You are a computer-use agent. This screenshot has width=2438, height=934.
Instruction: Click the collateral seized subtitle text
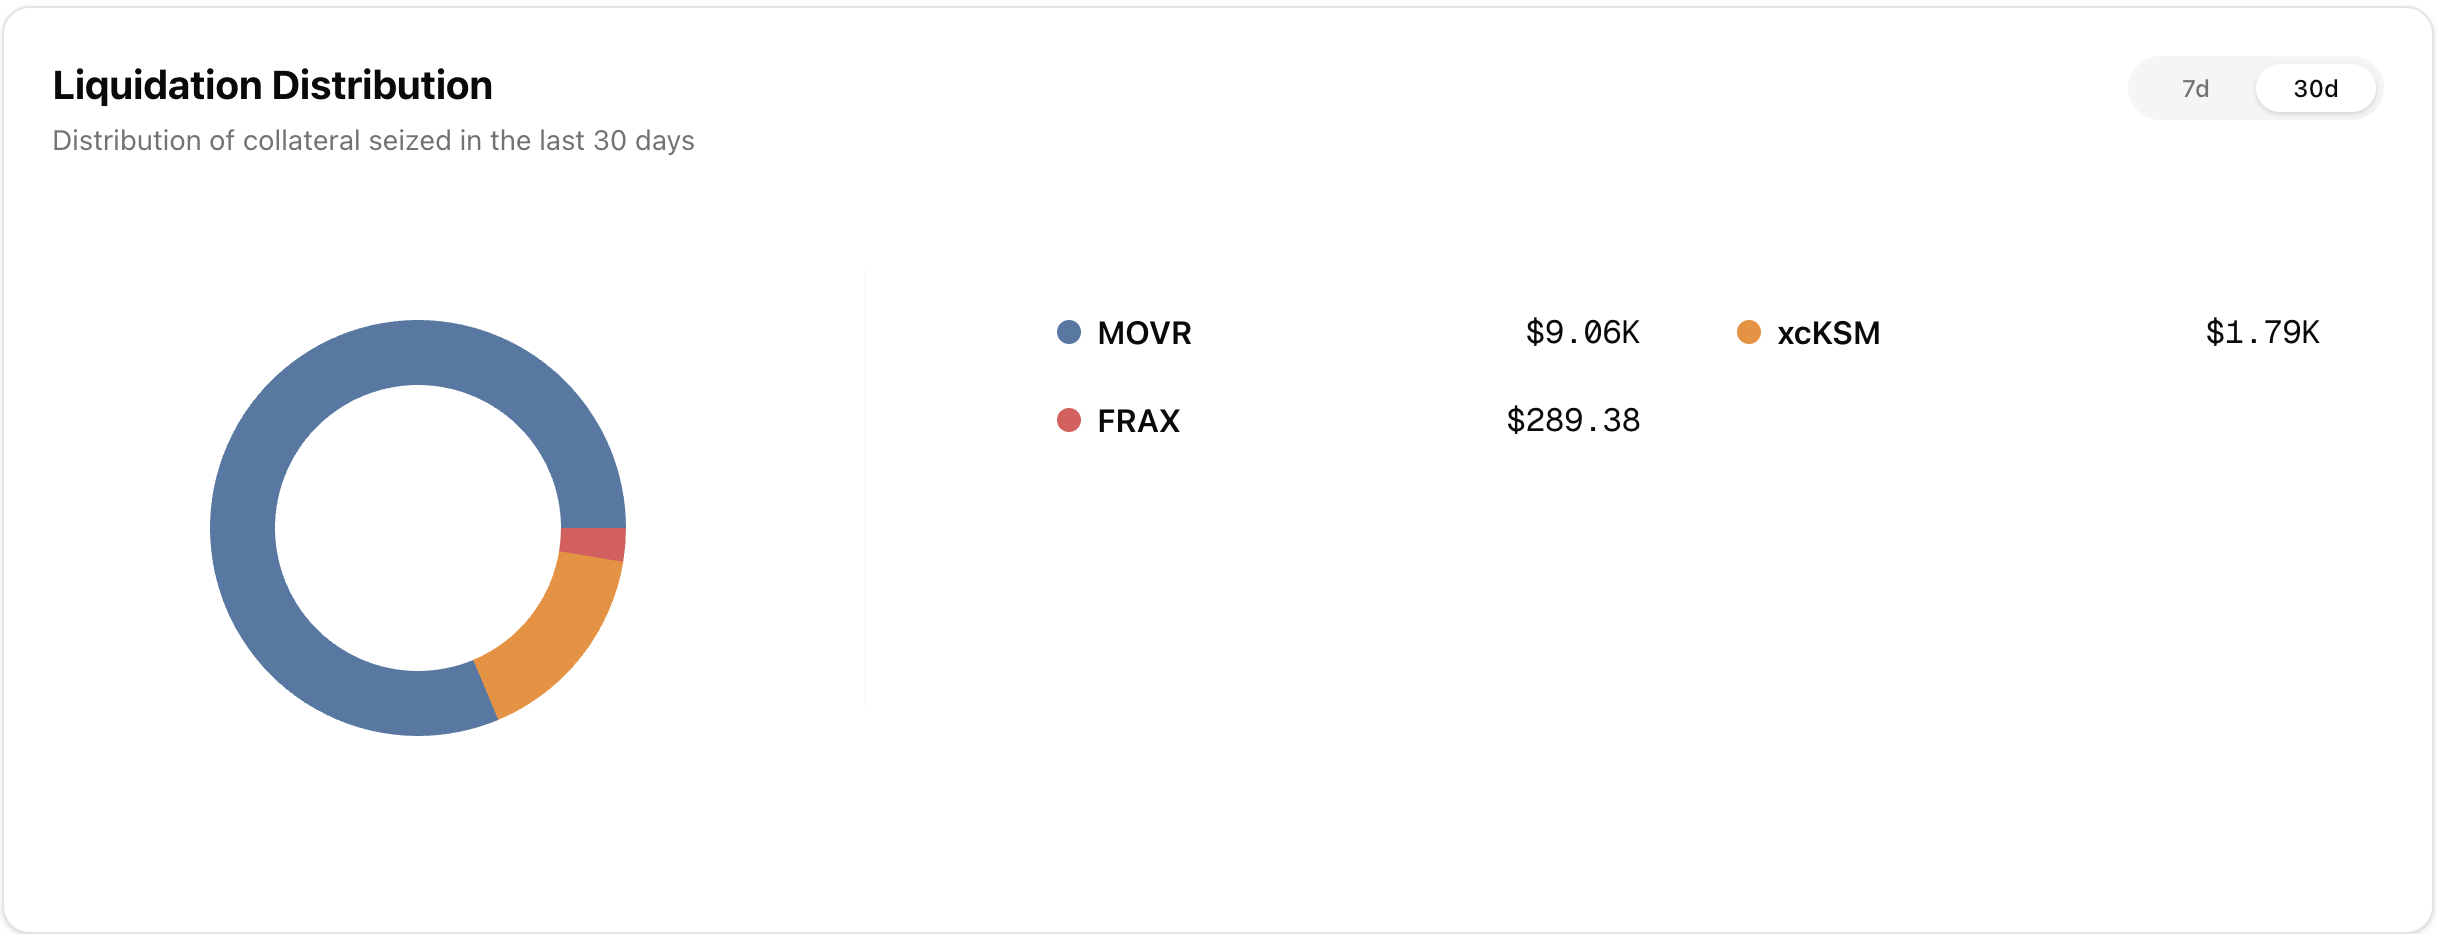pos(373,140)
